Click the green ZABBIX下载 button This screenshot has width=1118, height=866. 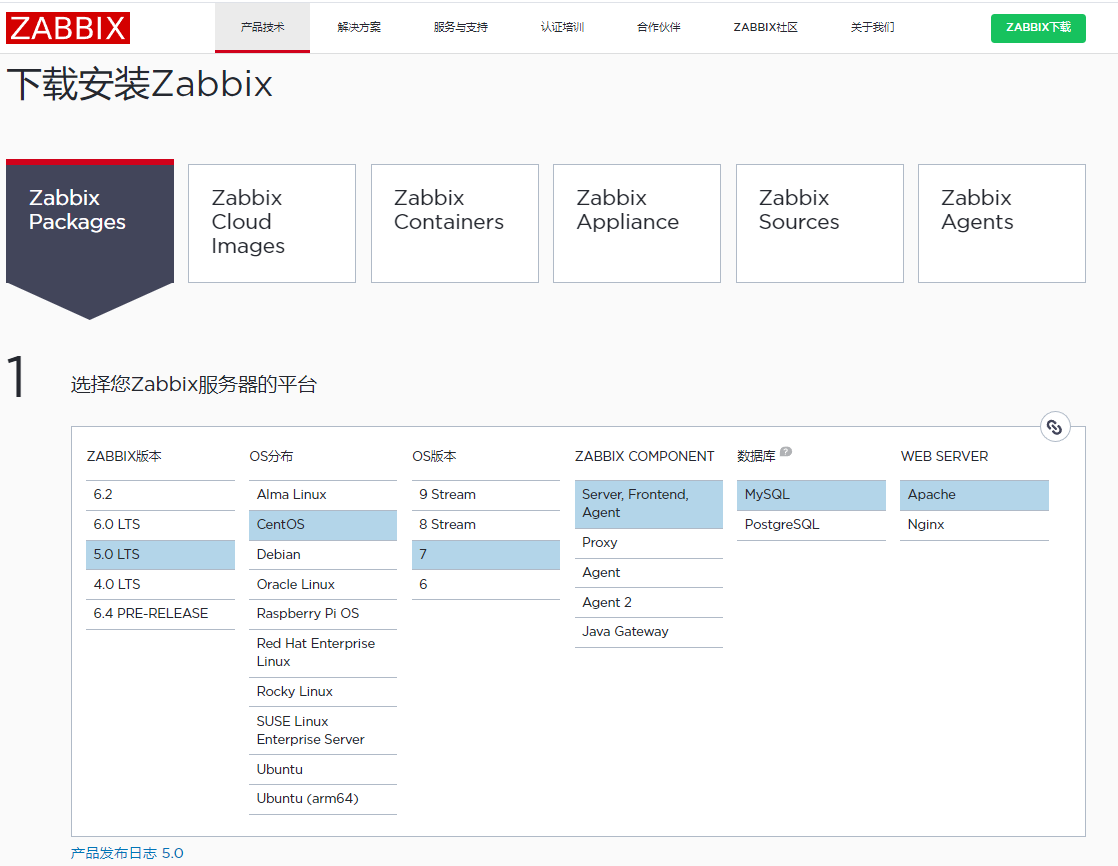coord(1038,28)
